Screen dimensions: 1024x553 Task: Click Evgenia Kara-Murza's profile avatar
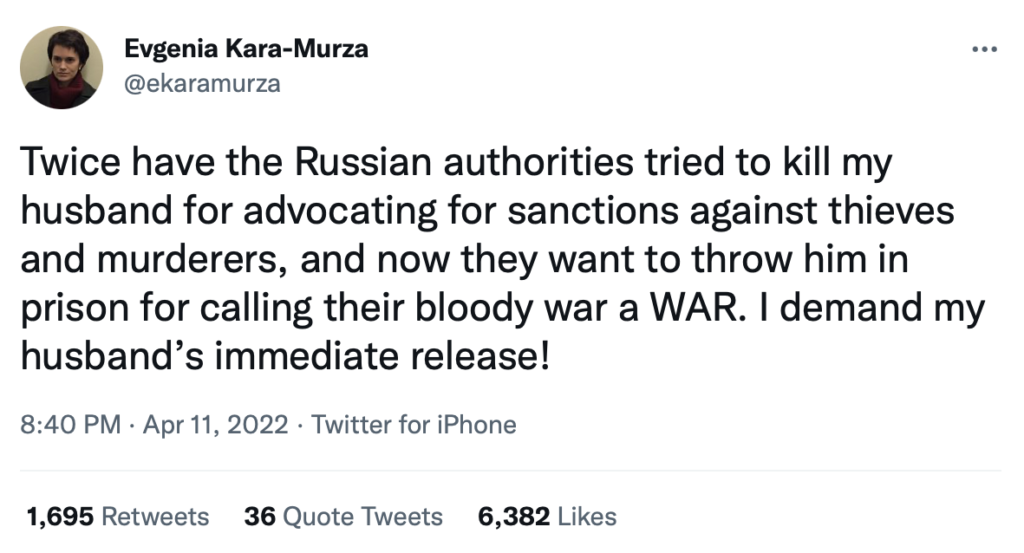point(62,67)
